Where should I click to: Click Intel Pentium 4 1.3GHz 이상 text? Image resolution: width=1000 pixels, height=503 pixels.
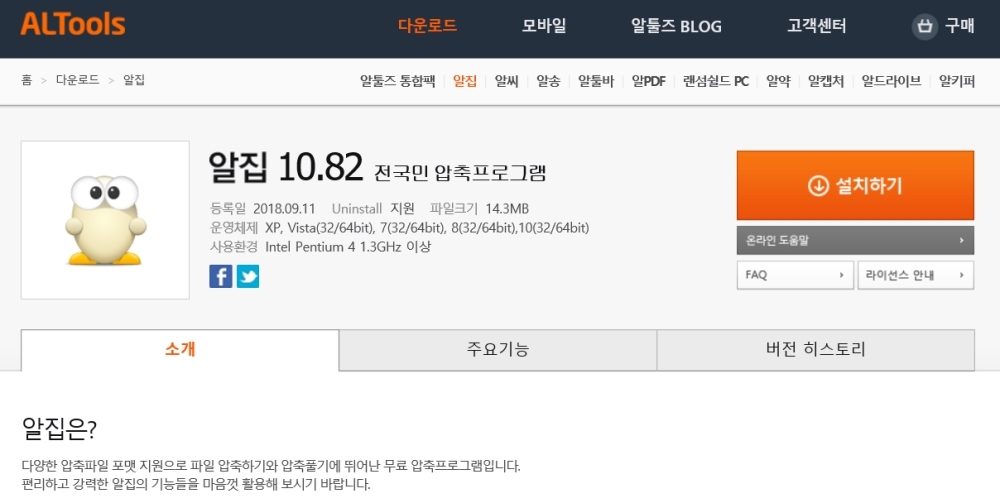348,247
